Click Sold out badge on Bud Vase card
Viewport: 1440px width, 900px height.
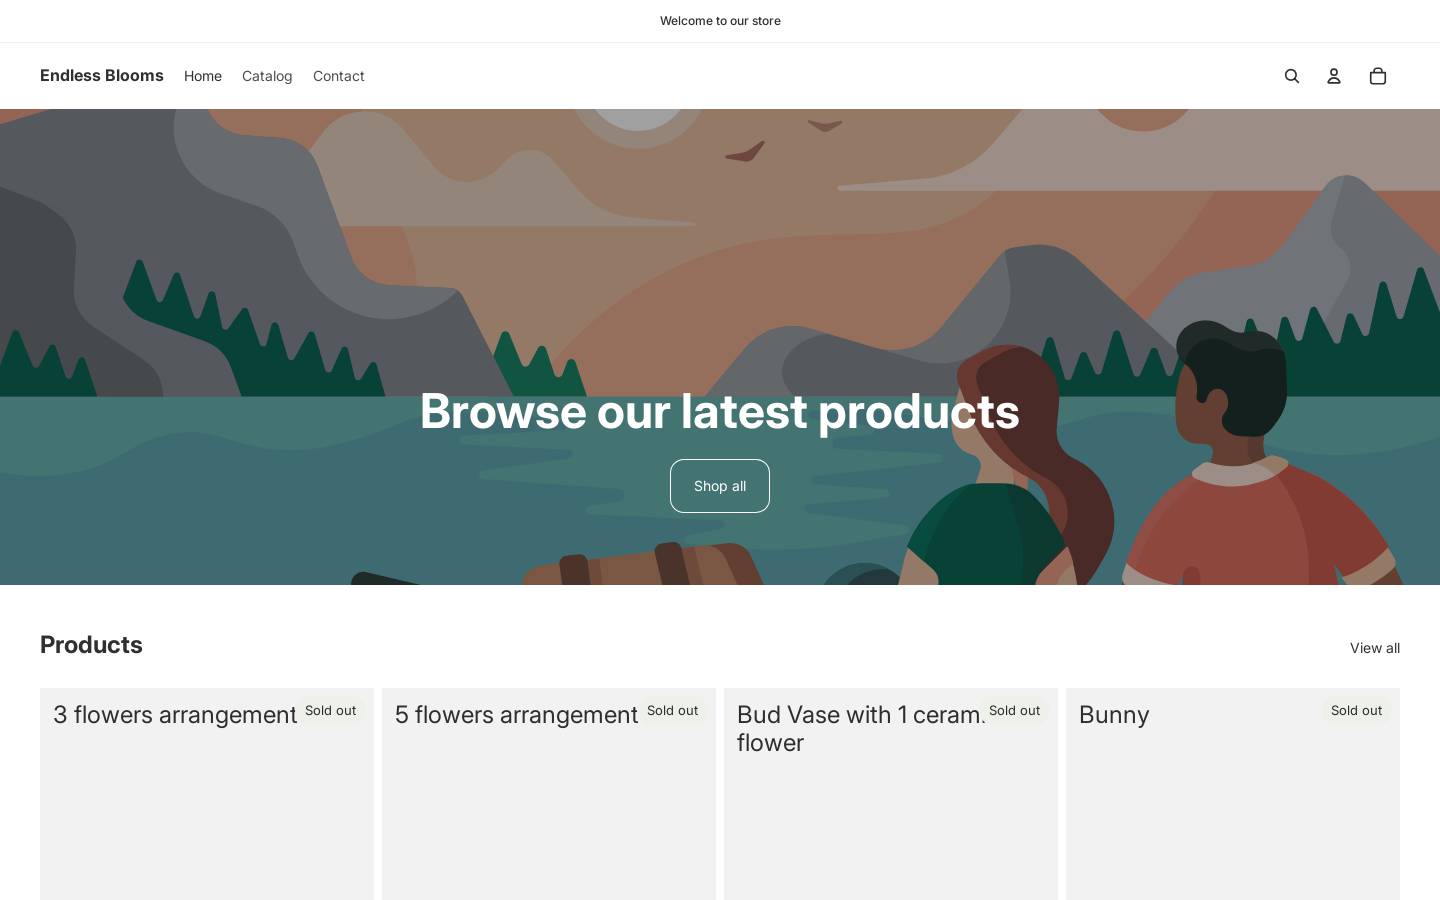1015,711
